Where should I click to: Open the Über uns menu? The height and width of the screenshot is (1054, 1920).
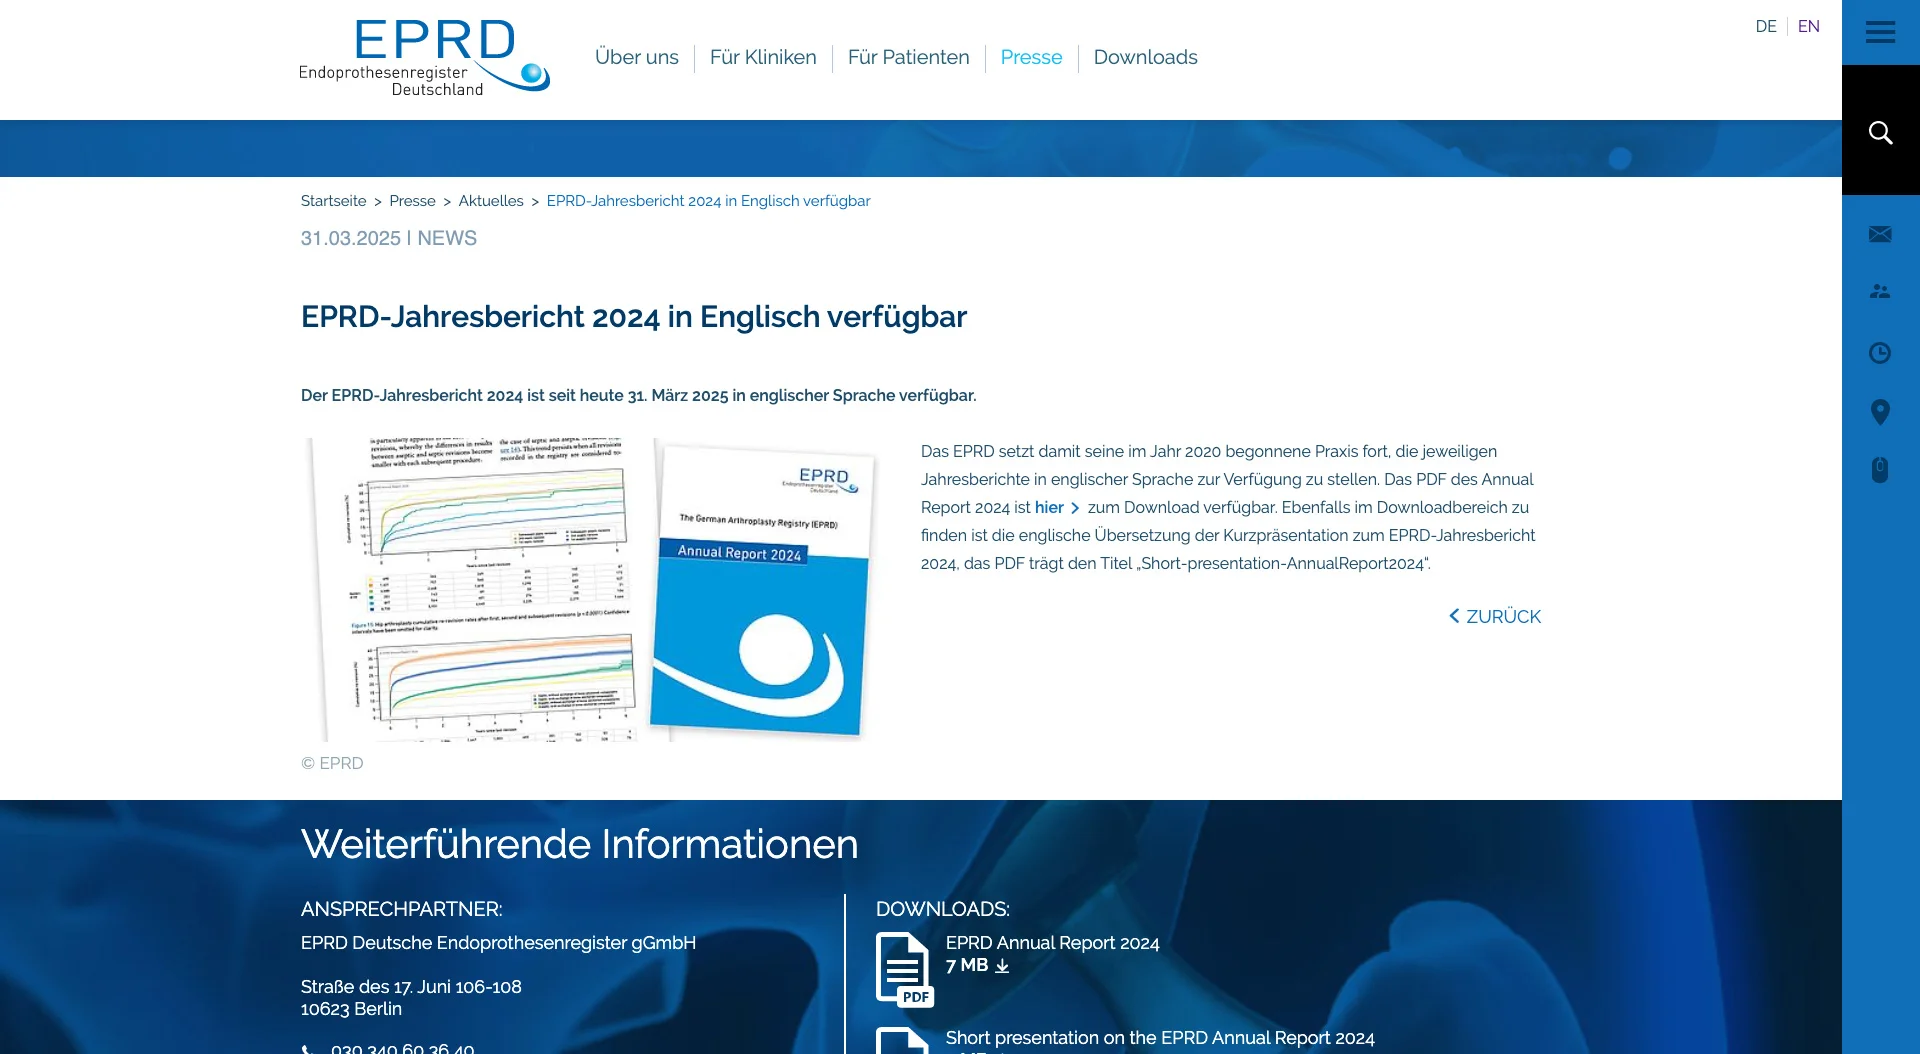pyautogui.click(x=636, y=58)
